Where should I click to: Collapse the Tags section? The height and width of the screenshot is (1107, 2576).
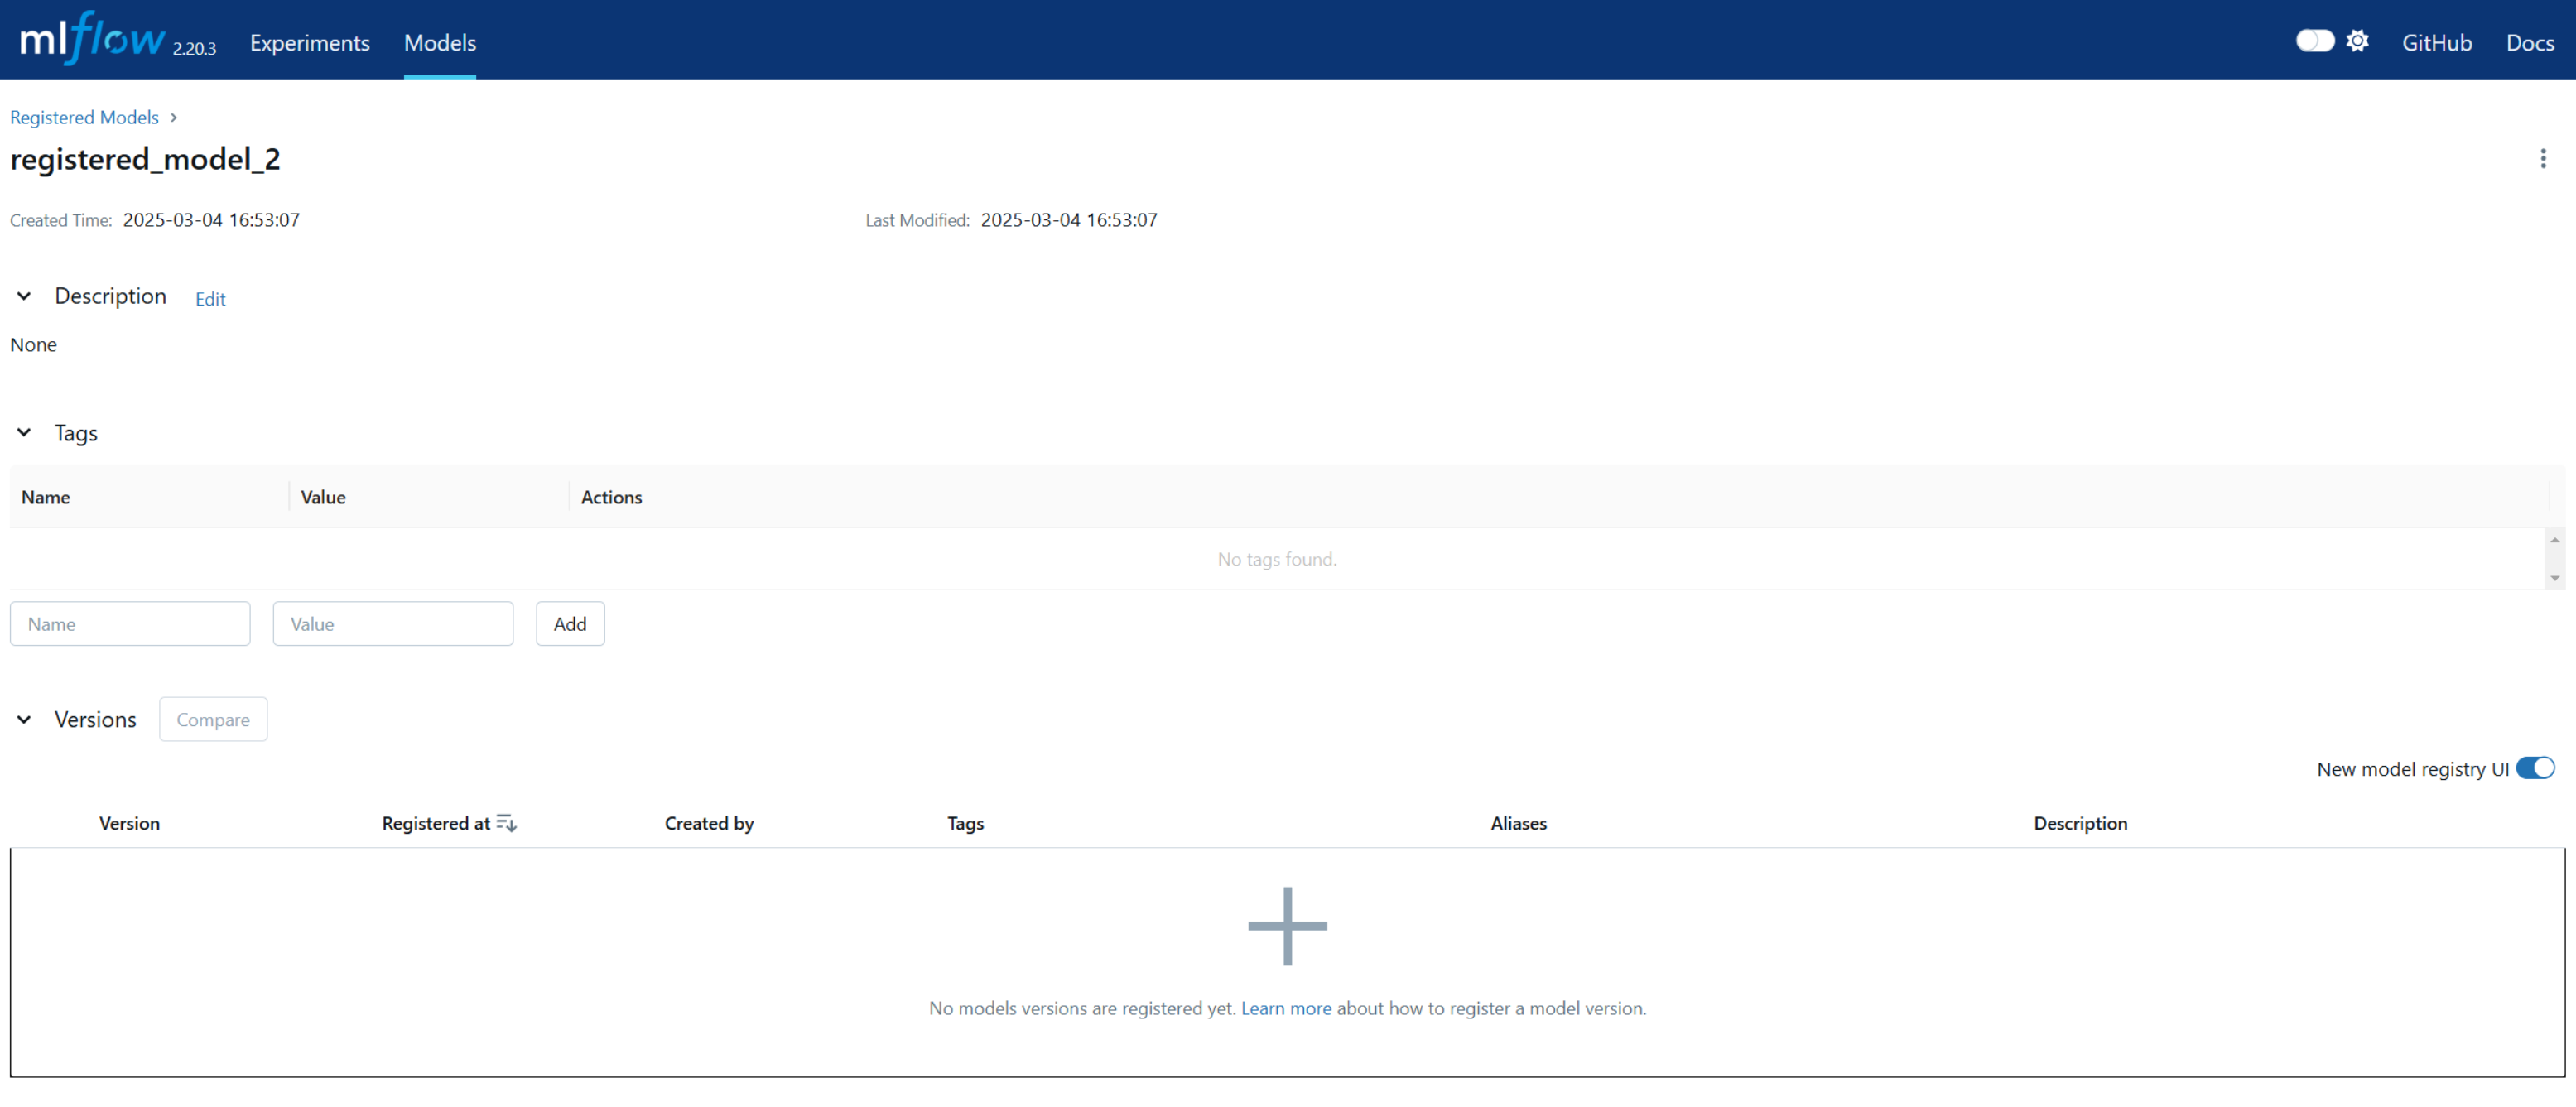click(24, 433)
